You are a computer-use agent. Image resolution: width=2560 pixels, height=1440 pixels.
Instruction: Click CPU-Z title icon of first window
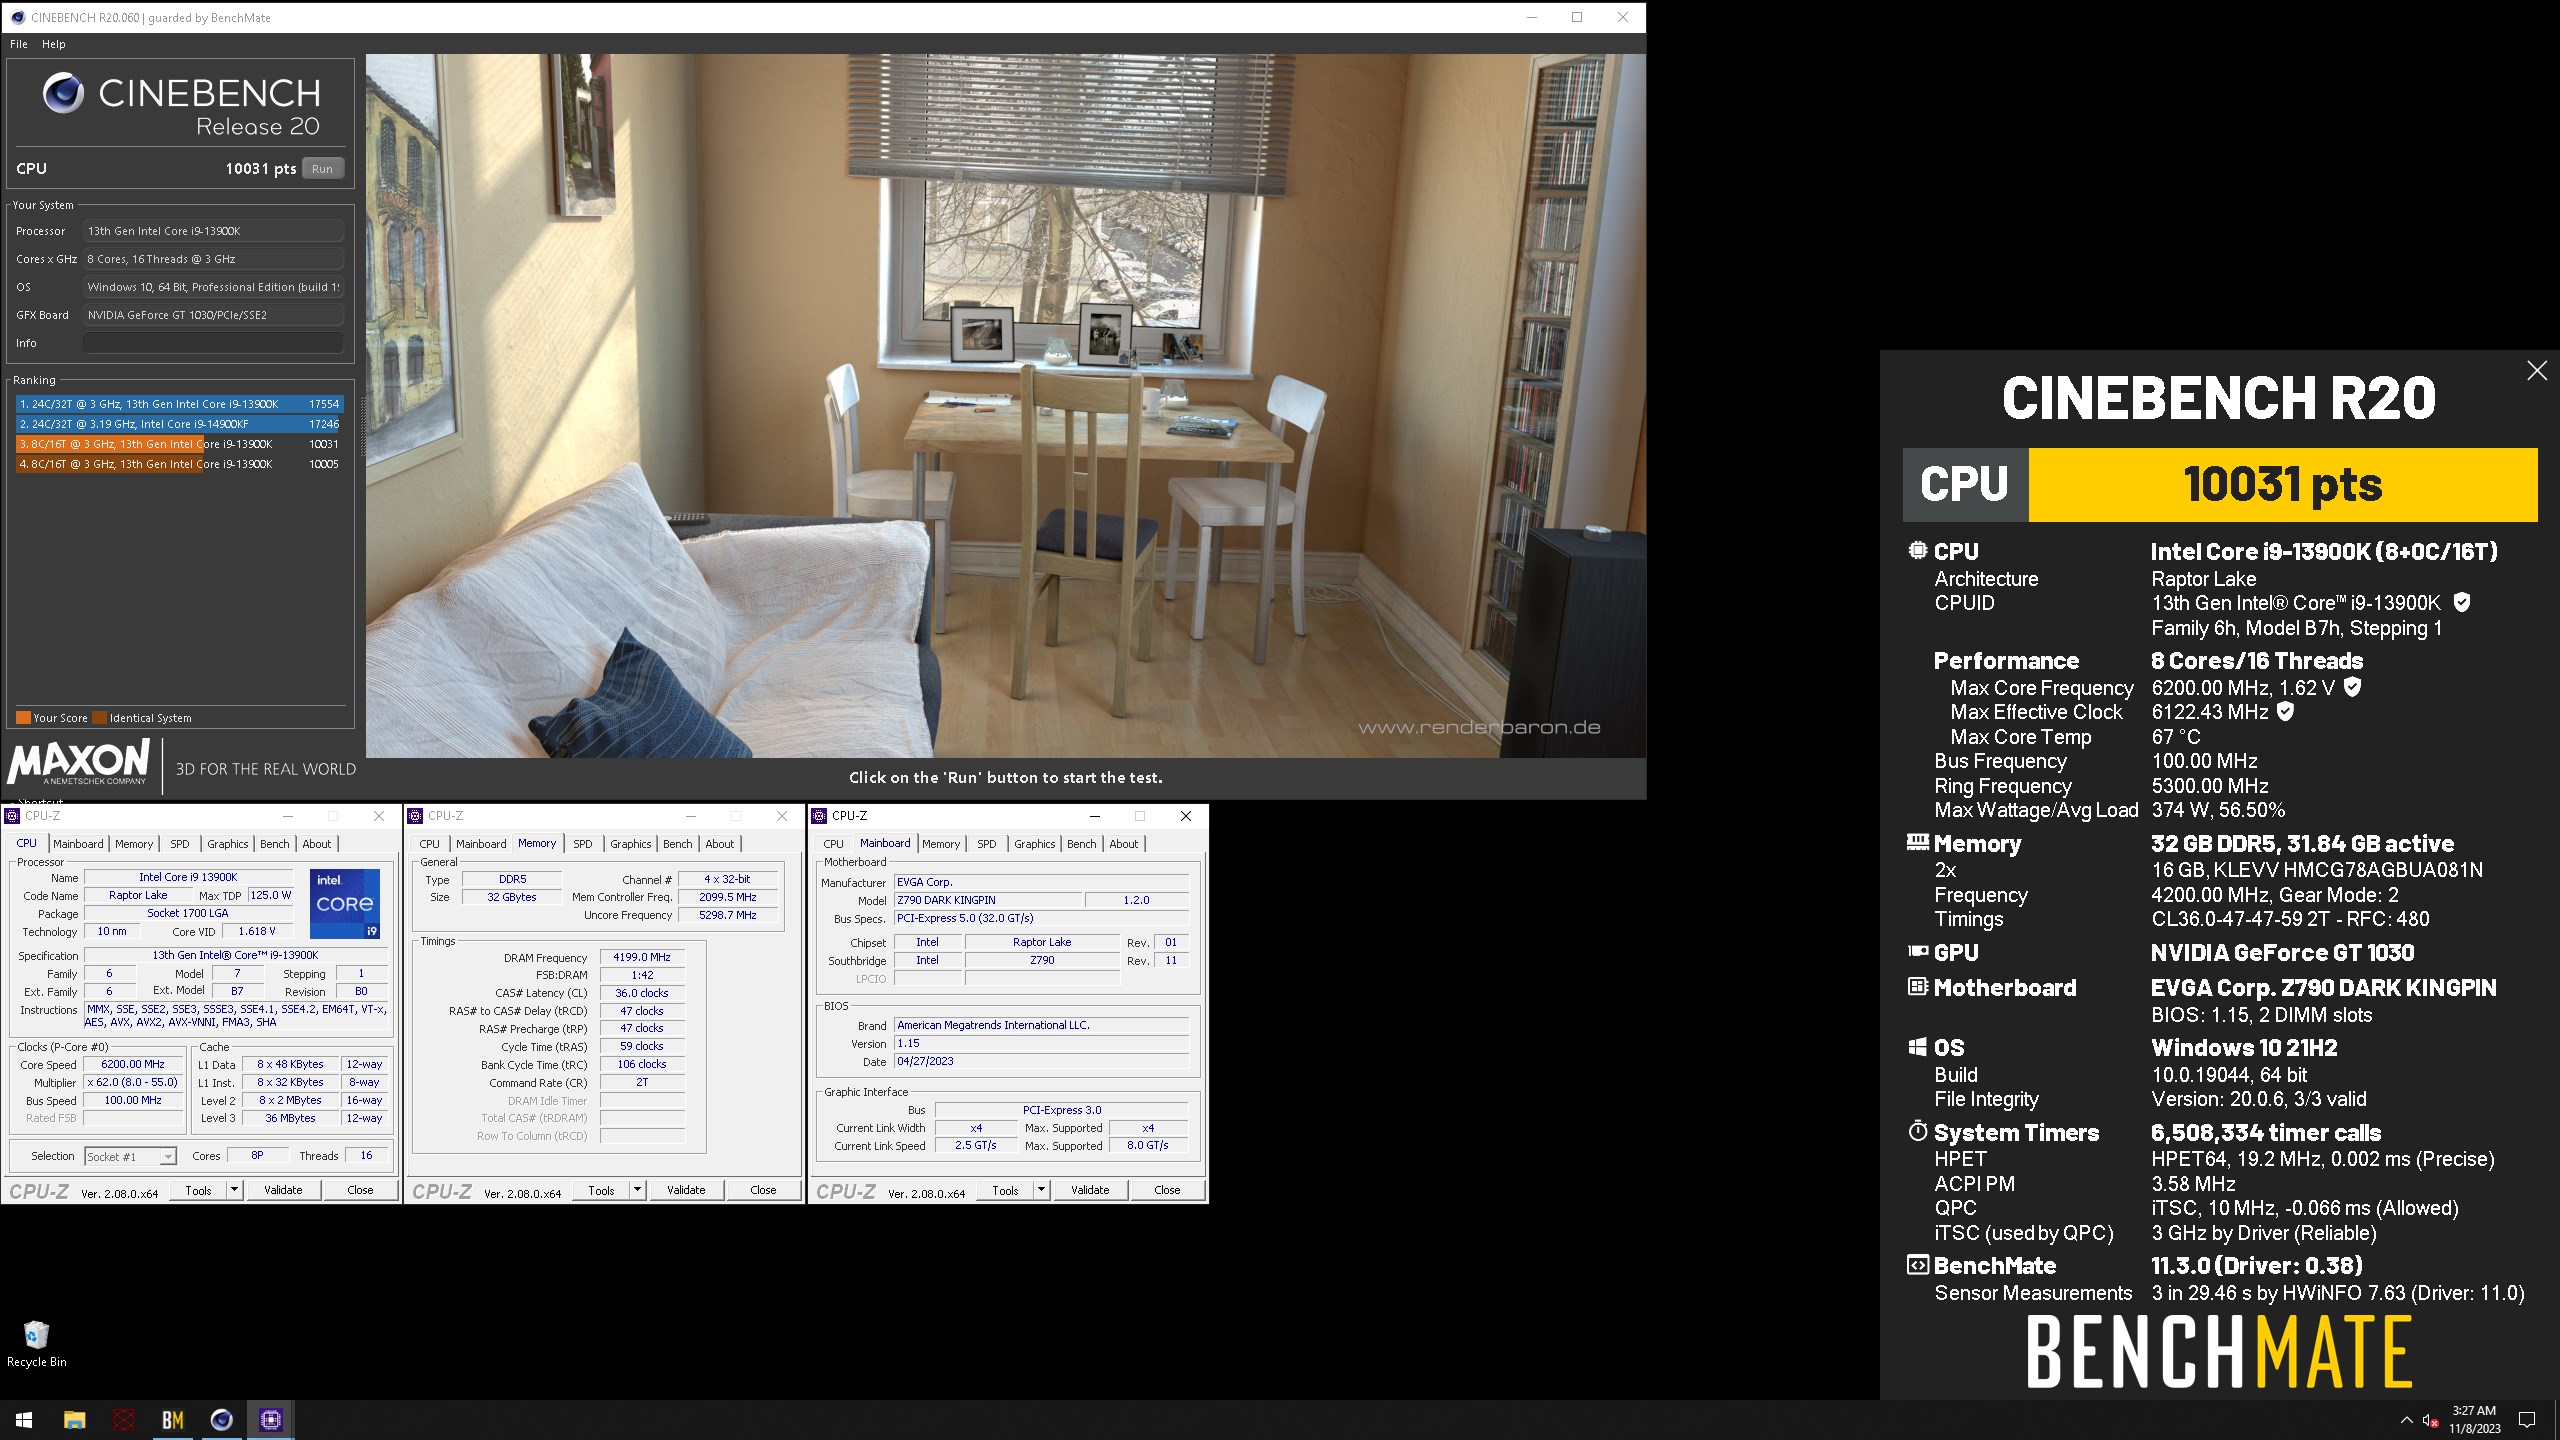point(12,816)
